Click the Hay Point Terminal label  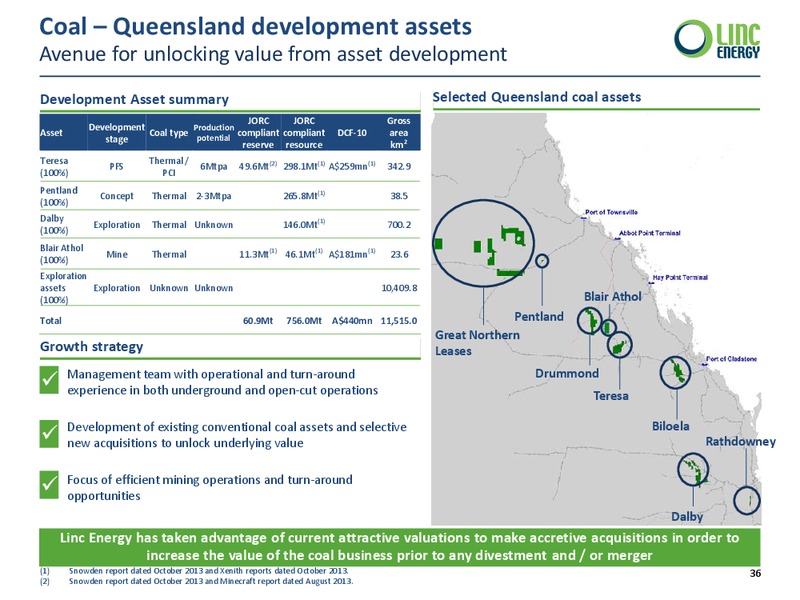point(680,278)
